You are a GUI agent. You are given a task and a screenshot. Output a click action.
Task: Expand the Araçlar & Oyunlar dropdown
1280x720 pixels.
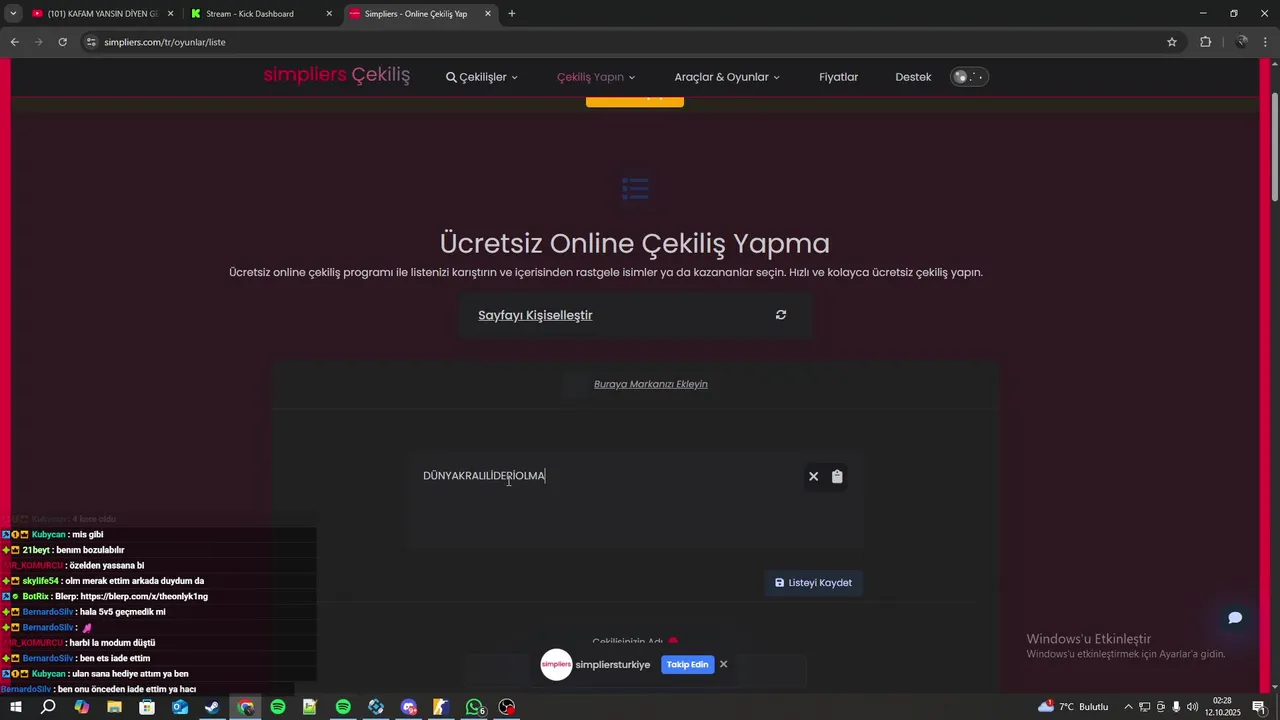[727, 77]
